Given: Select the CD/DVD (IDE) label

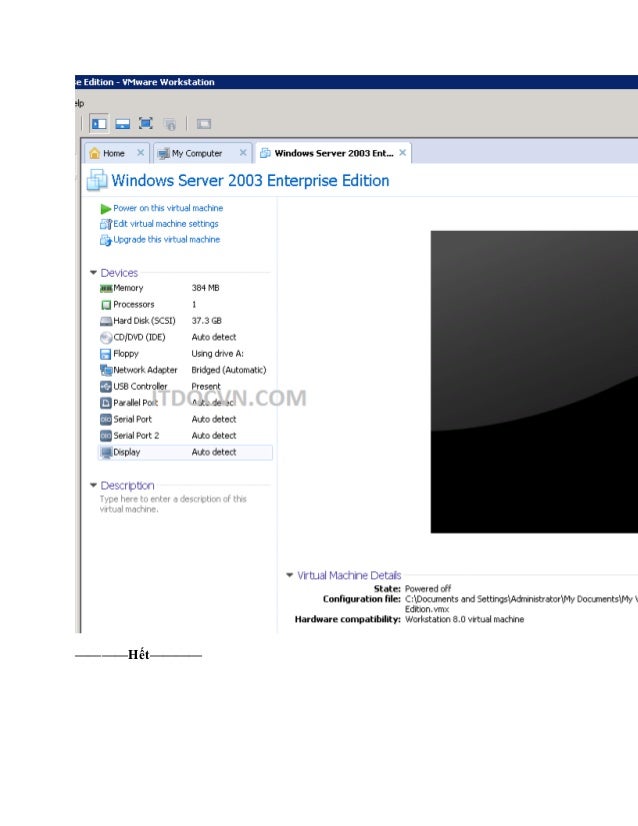Looking at the screenshot, I should (139, 337).
